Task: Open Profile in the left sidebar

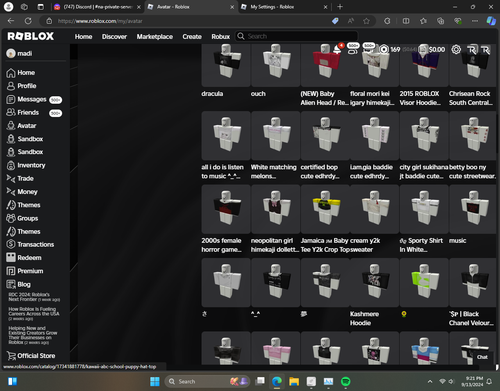Action: point(21,86)
